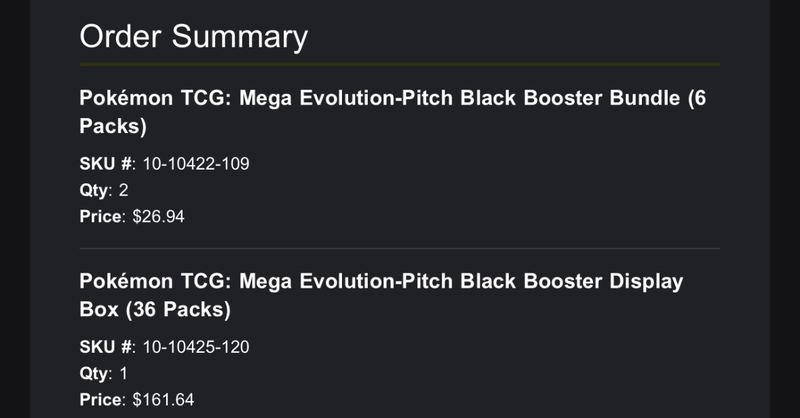Viewport: 800px width, 418px height.
Task: Click the separator between the two items
Action: (399, 249)
